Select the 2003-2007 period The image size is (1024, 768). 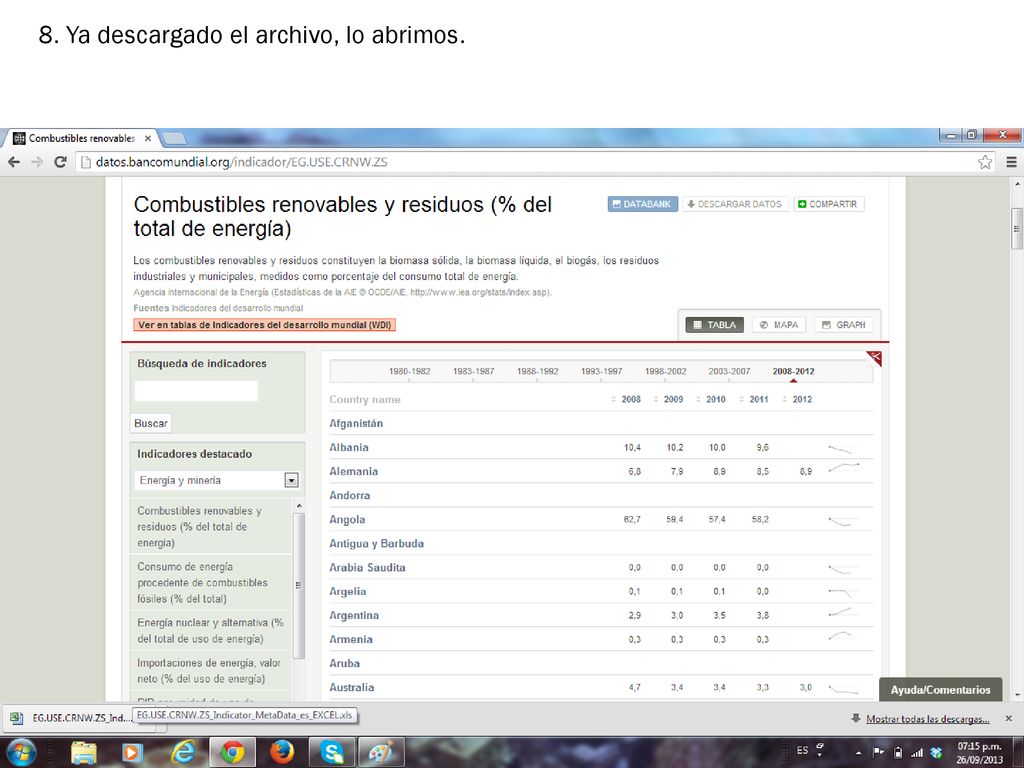[x=729, y=371]
